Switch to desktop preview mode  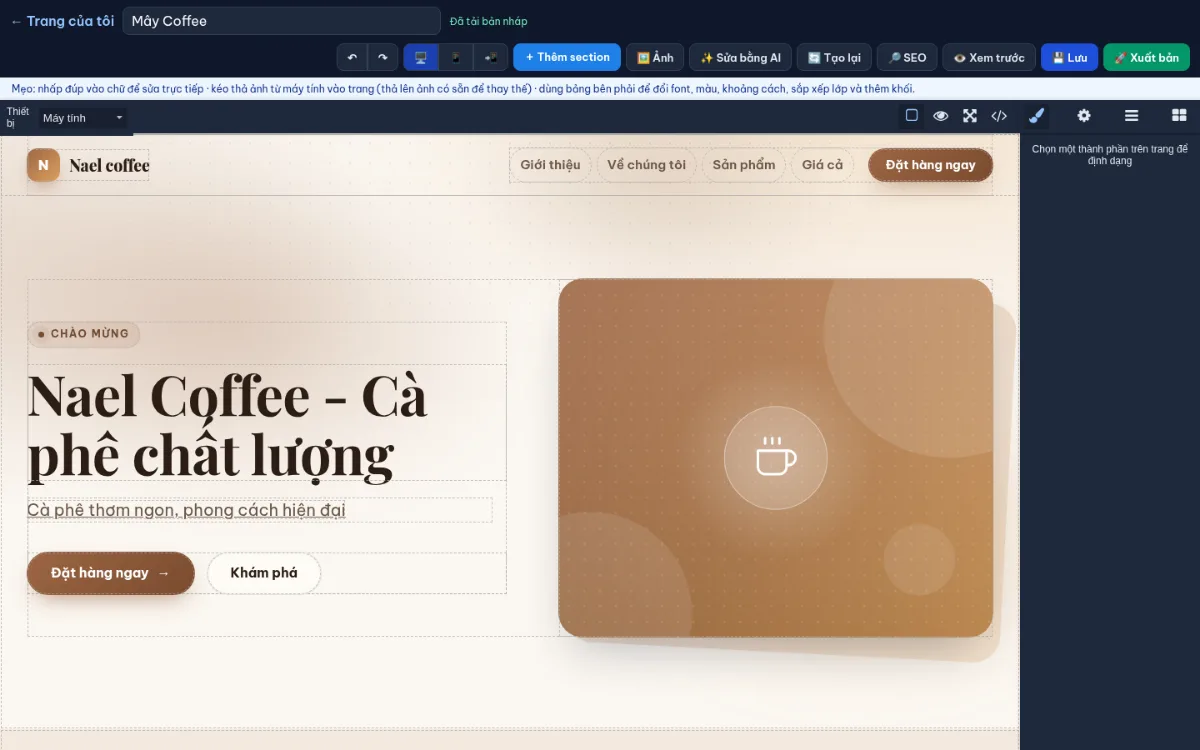(421, 57)
